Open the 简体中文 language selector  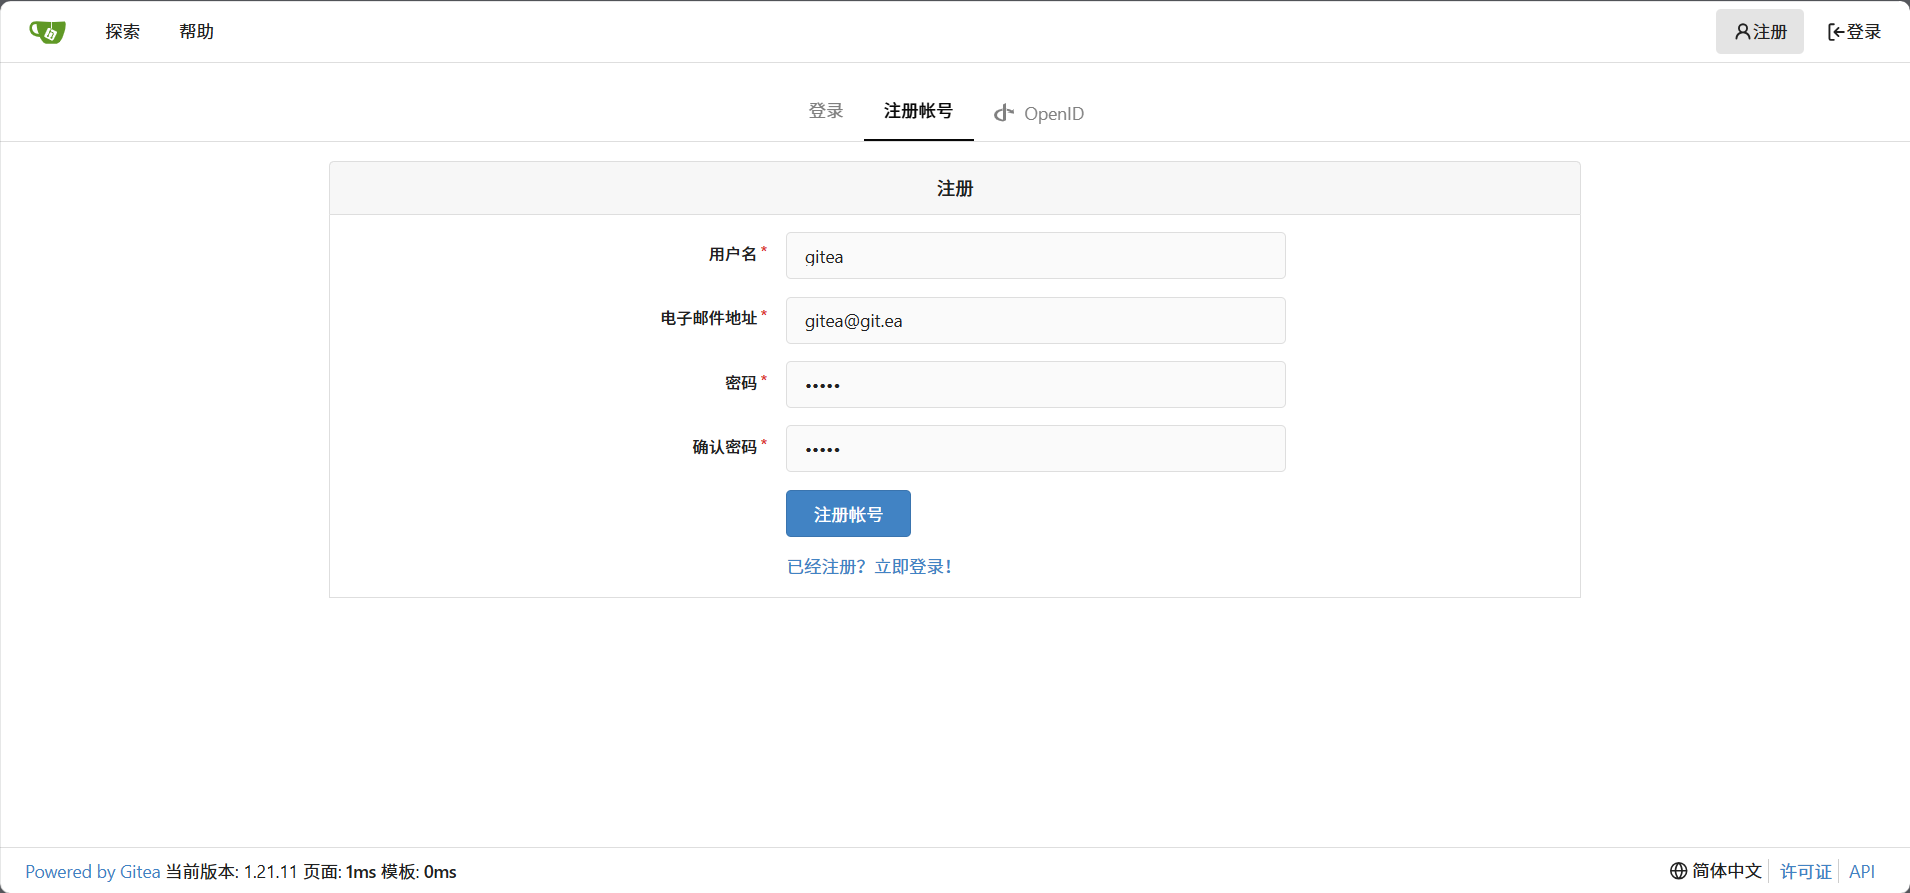(x=1716, y=871)
